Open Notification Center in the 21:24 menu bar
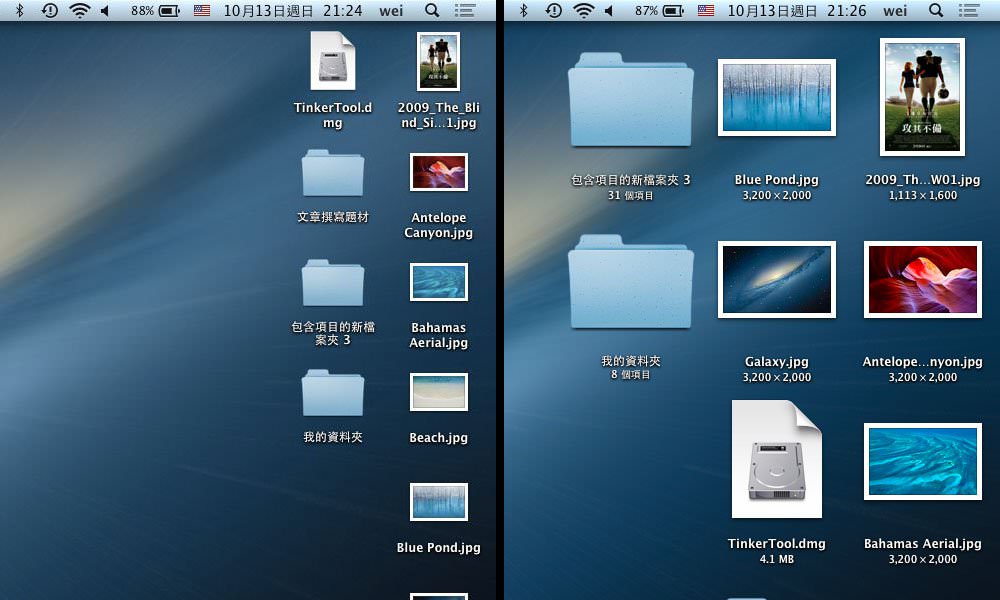 point(464,10)
